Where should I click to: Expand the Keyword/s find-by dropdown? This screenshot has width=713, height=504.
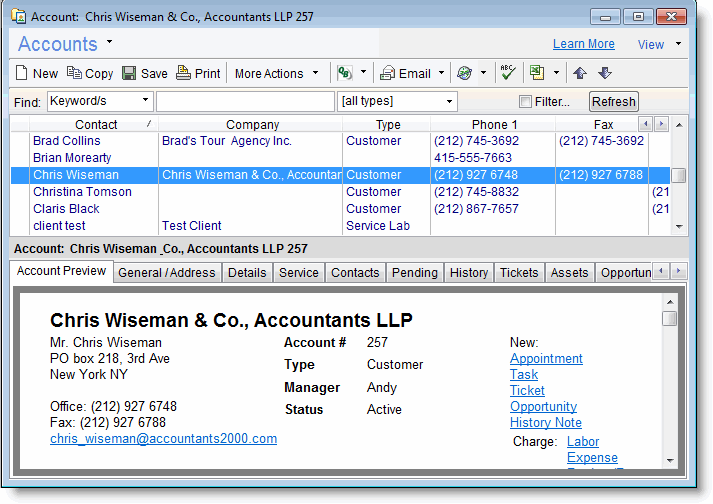146,101
